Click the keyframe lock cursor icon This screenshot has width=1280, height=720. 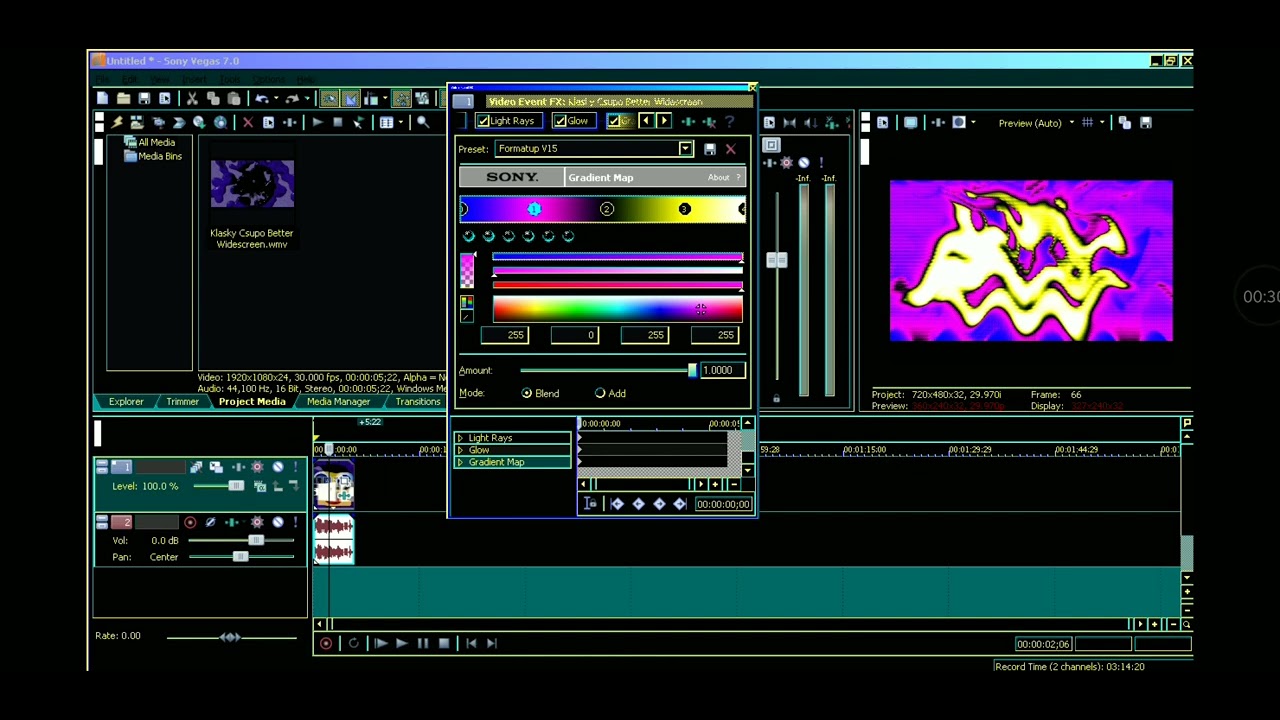(x=590, y=504)
